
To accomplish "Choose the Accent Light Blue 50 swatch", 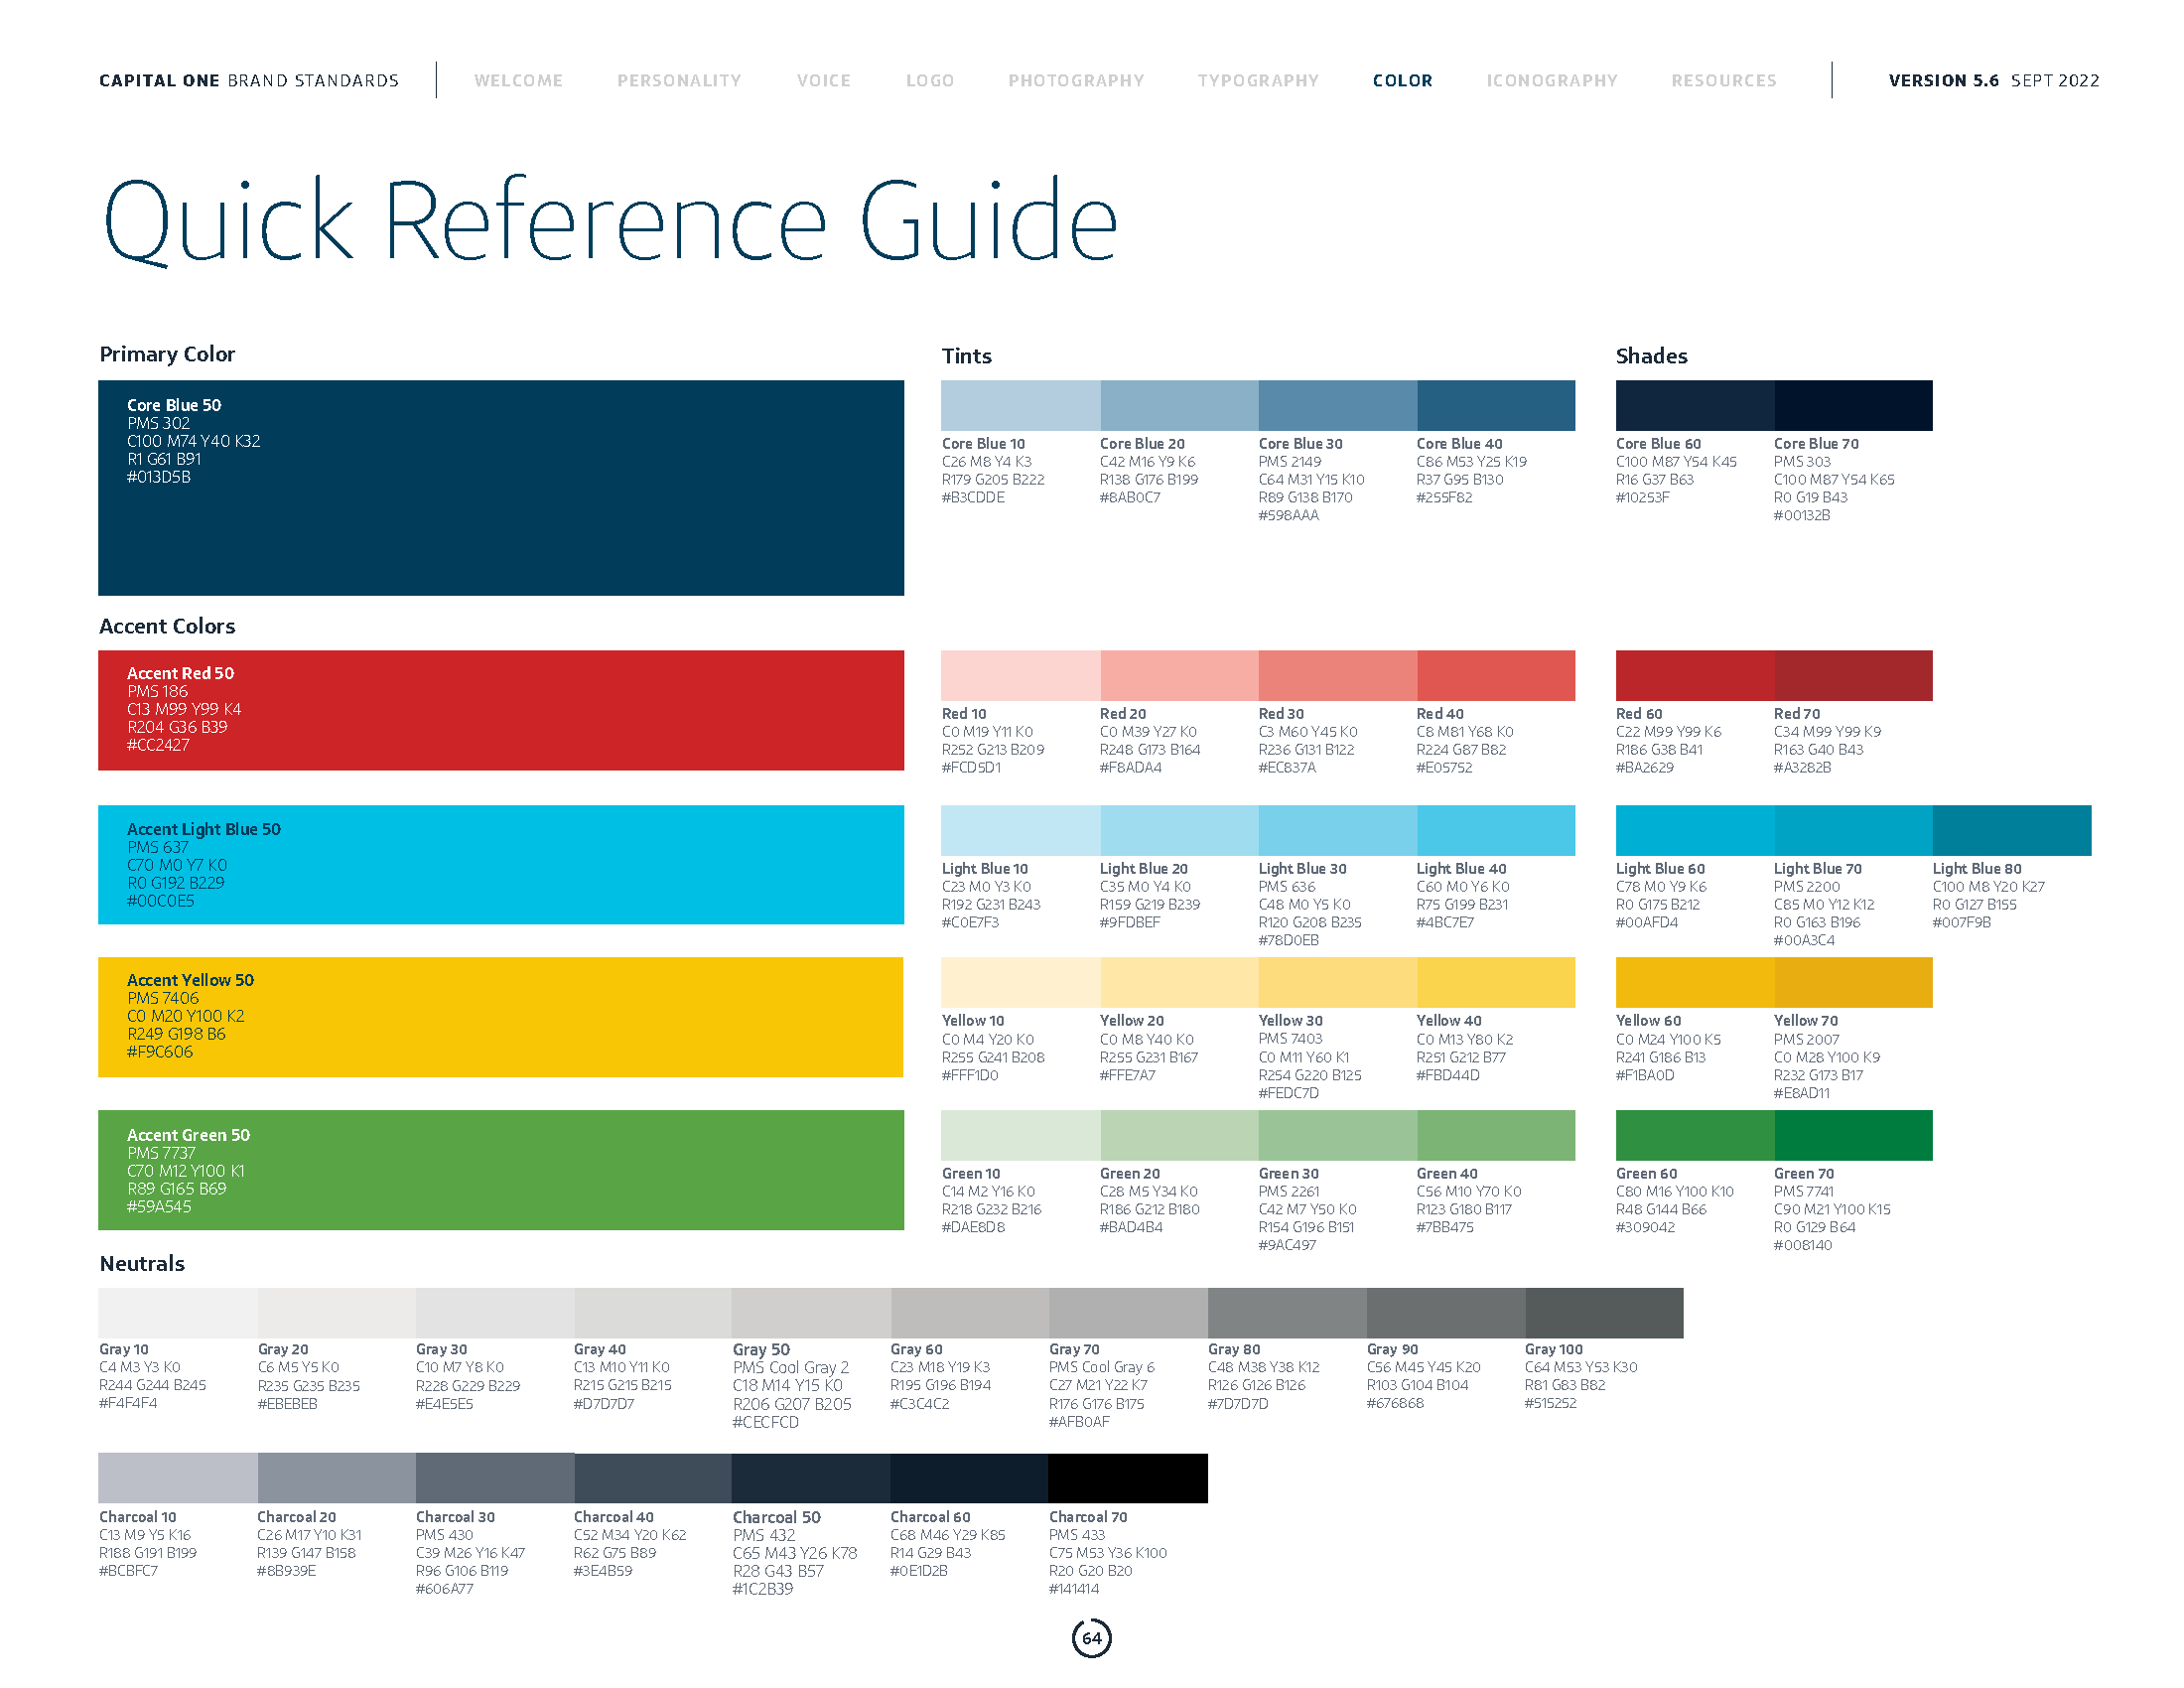I will (x=501, y=864).
